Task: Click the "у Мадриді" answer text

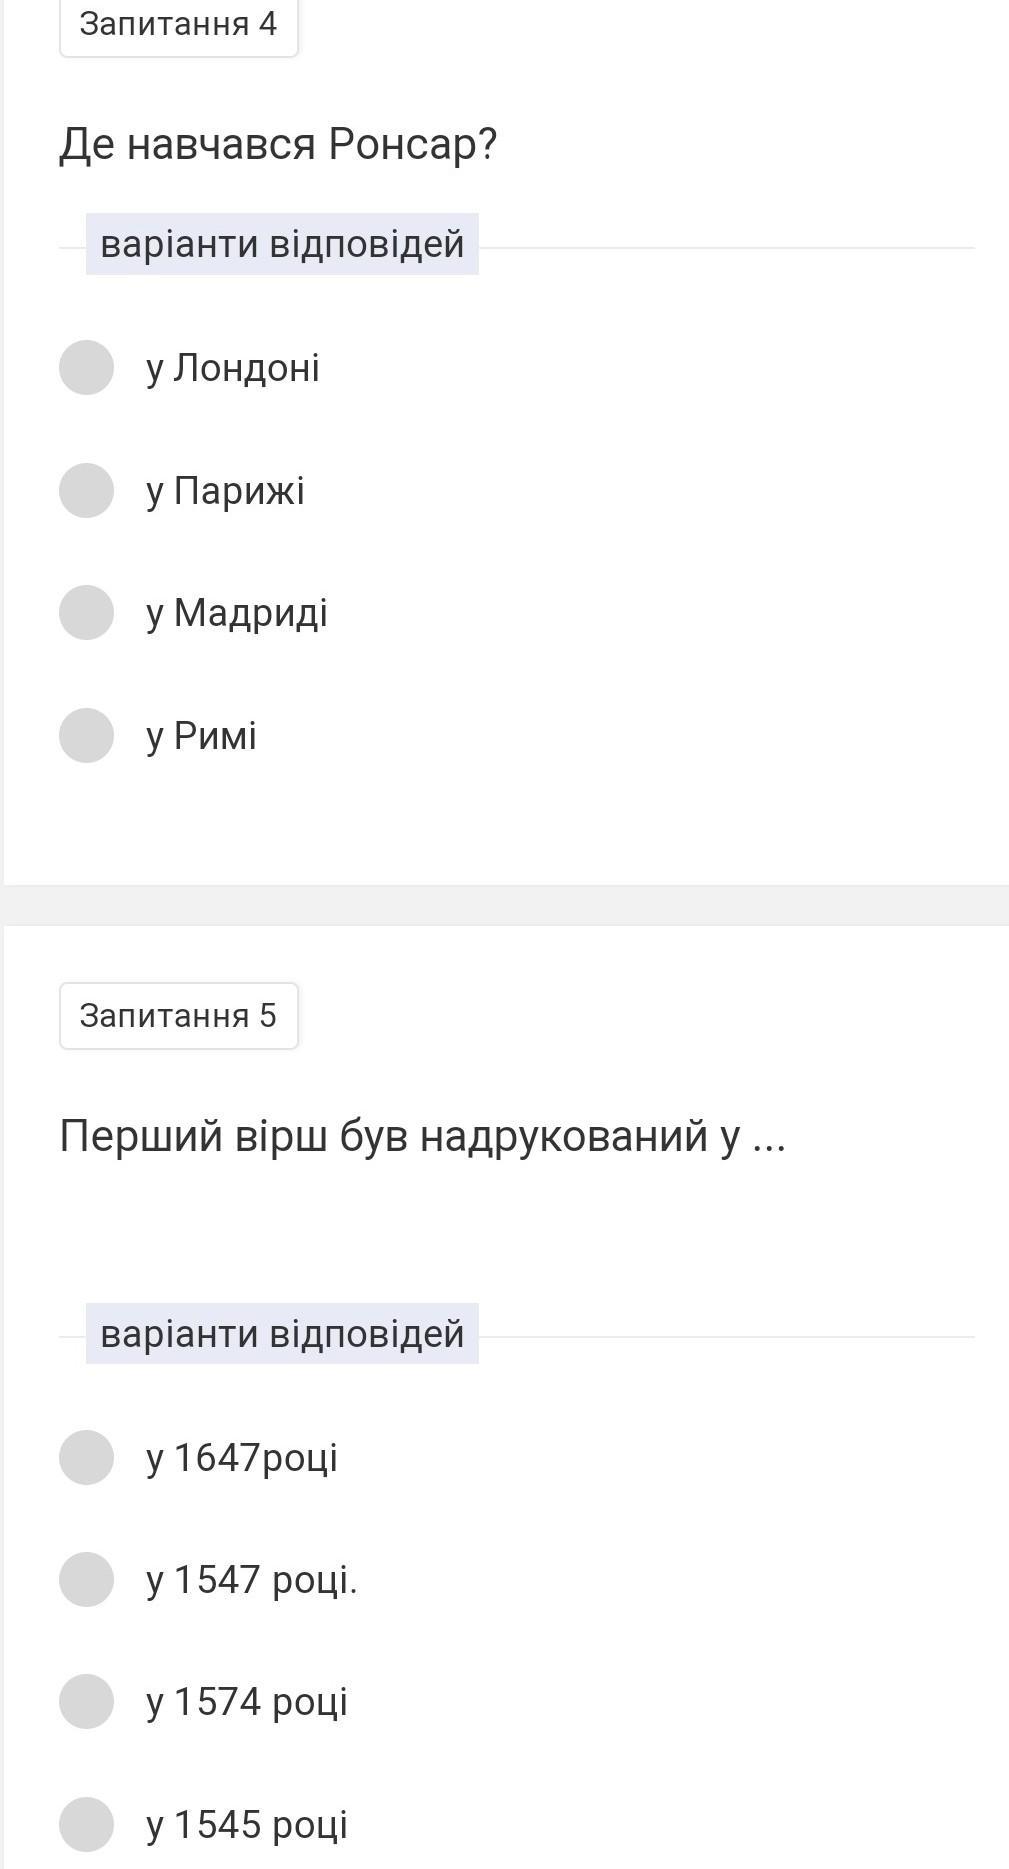Action: 237,613
